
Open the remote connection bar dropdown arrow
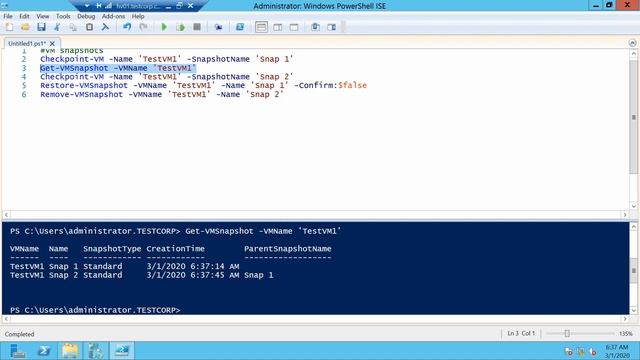point(87,6)
